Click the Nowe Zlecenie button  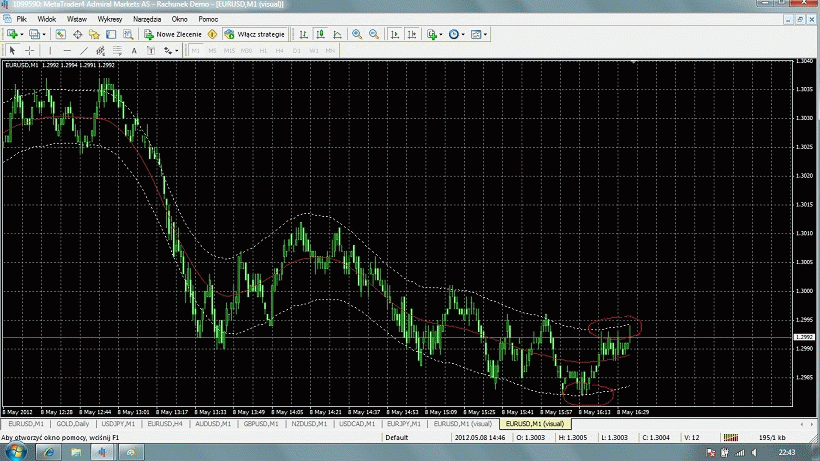[173, 34]
